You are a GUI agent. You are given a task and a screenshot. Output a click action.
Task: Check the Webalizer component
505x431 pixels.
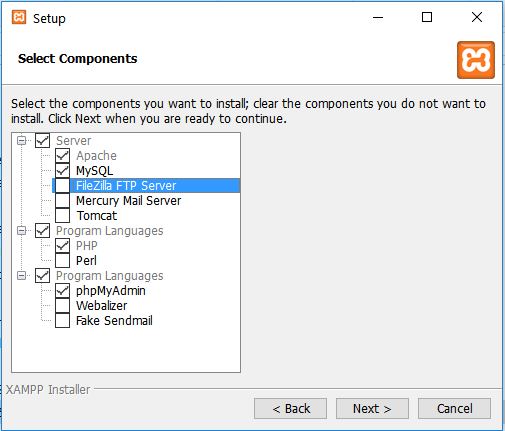tap(62, 306)
